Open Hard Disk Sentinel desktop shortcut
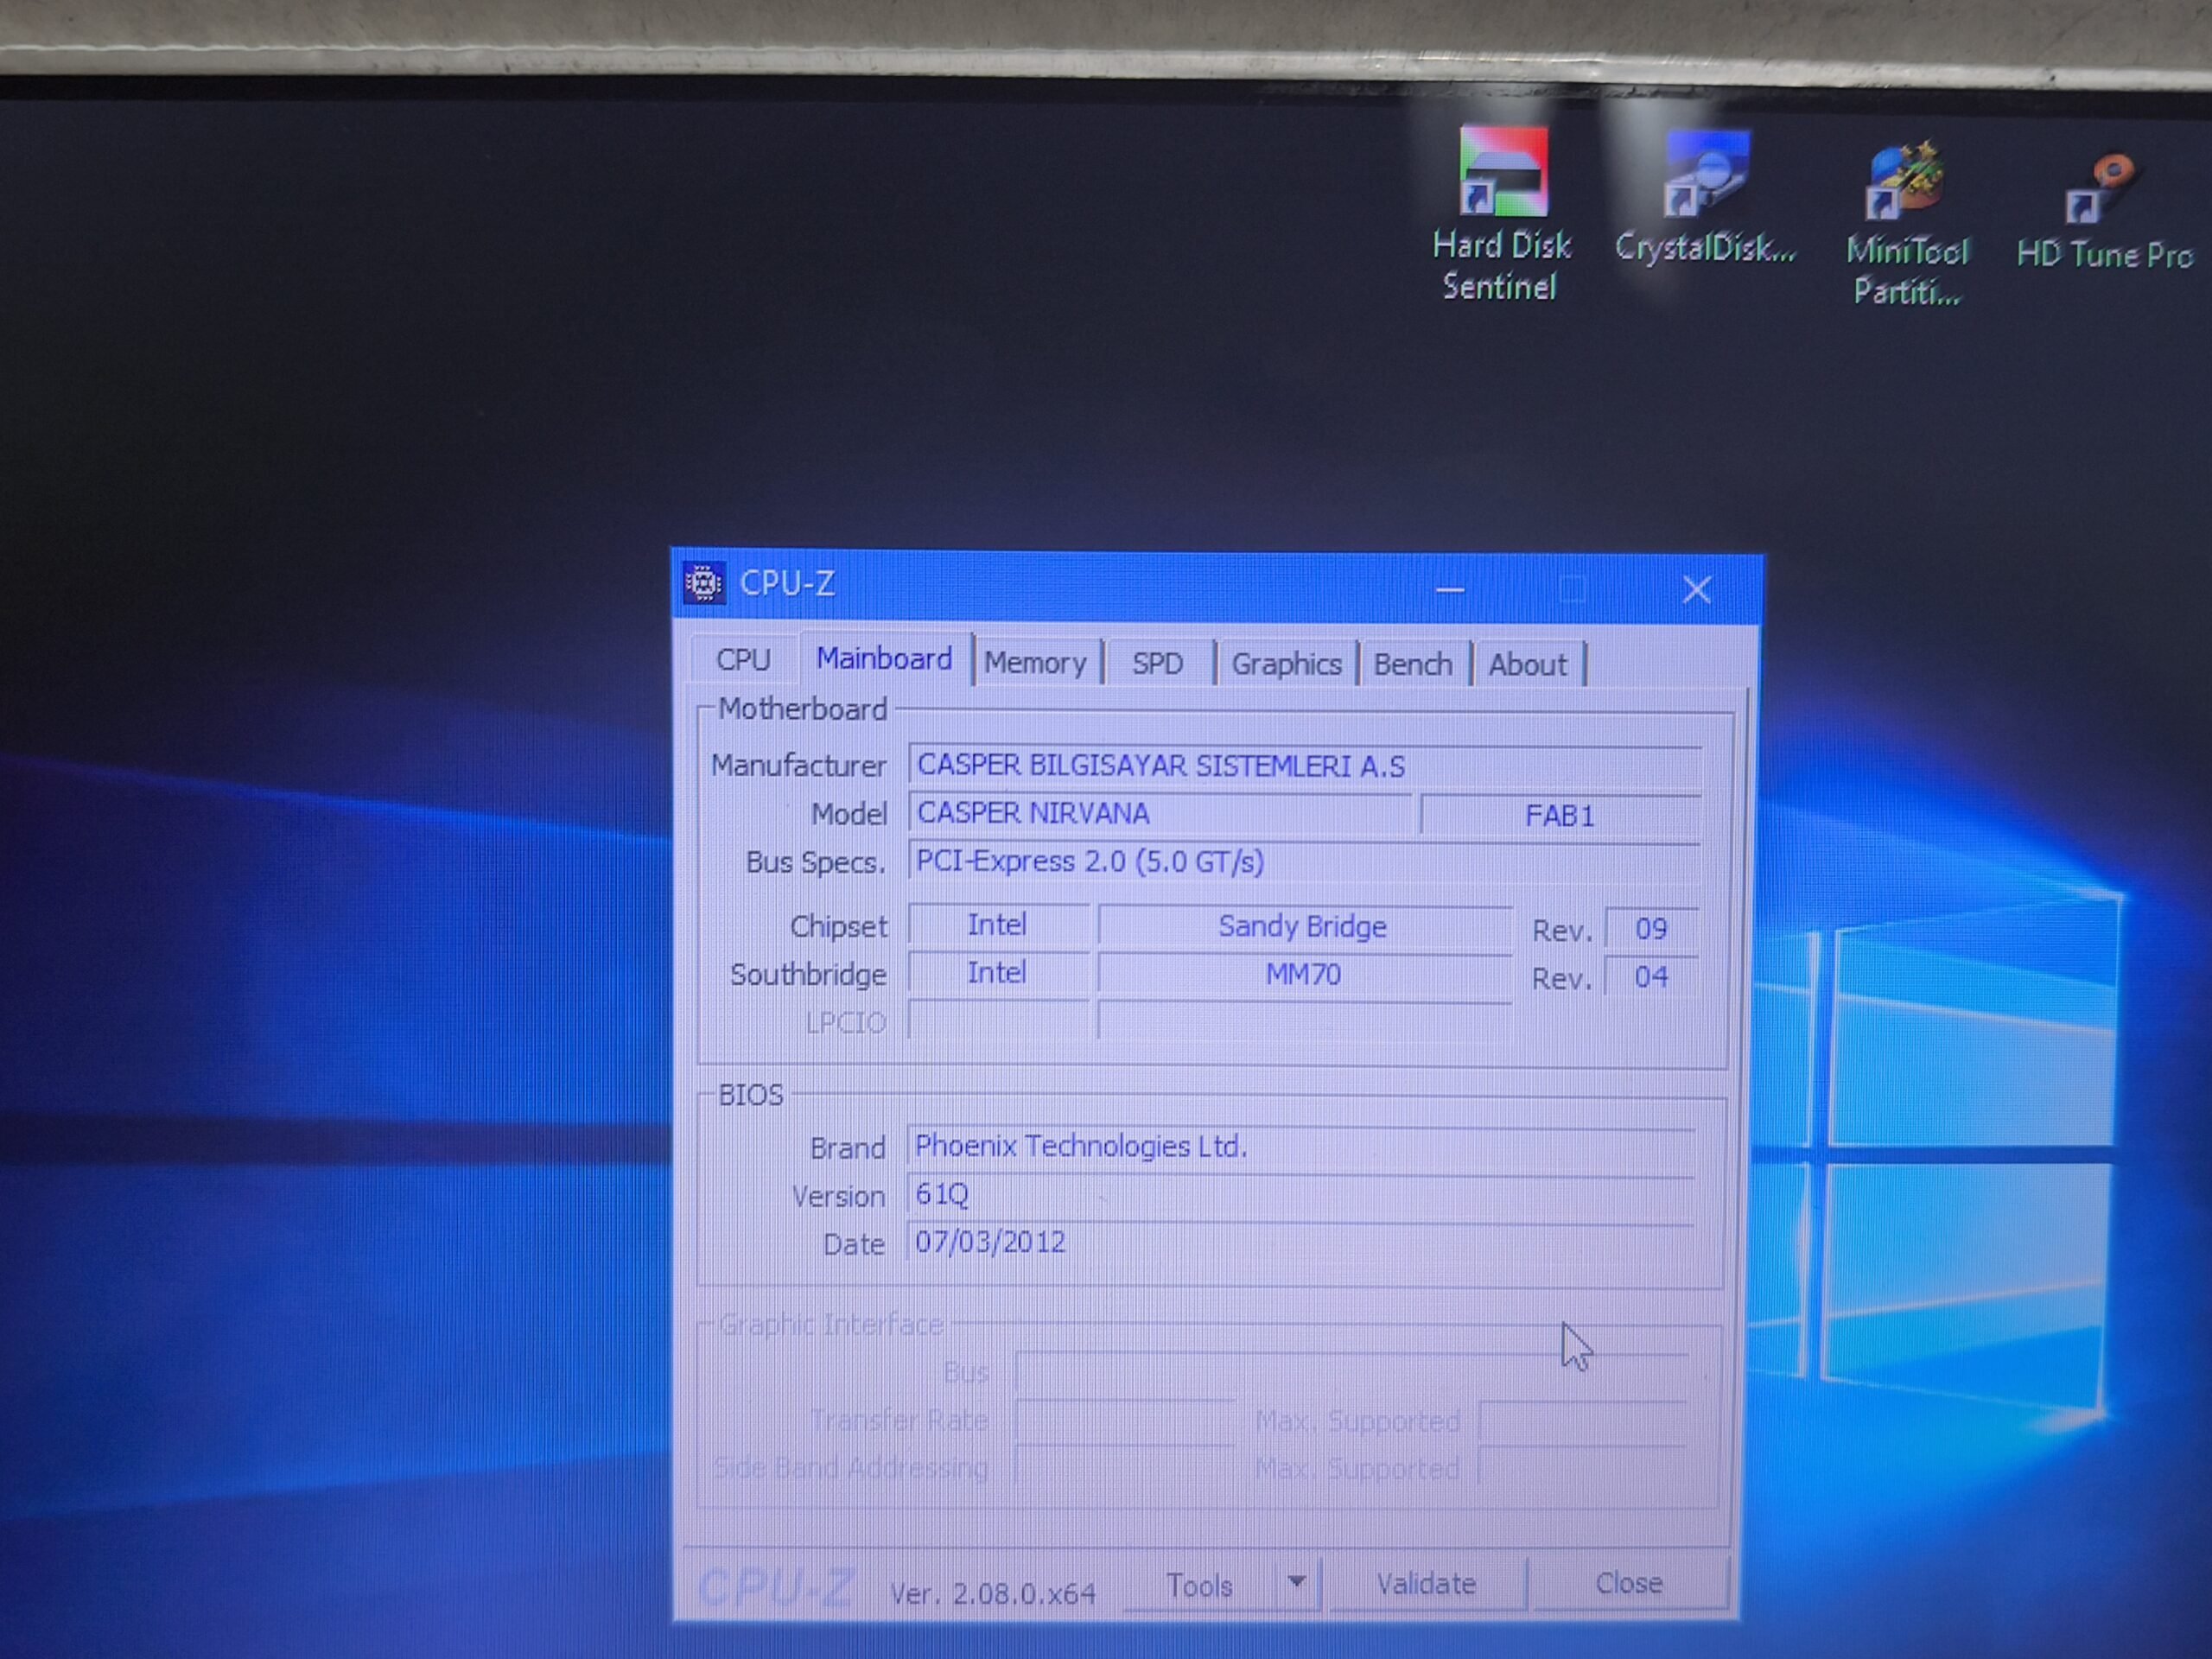Screen dimensions: 2212x1659 [x=1502, y=215]
